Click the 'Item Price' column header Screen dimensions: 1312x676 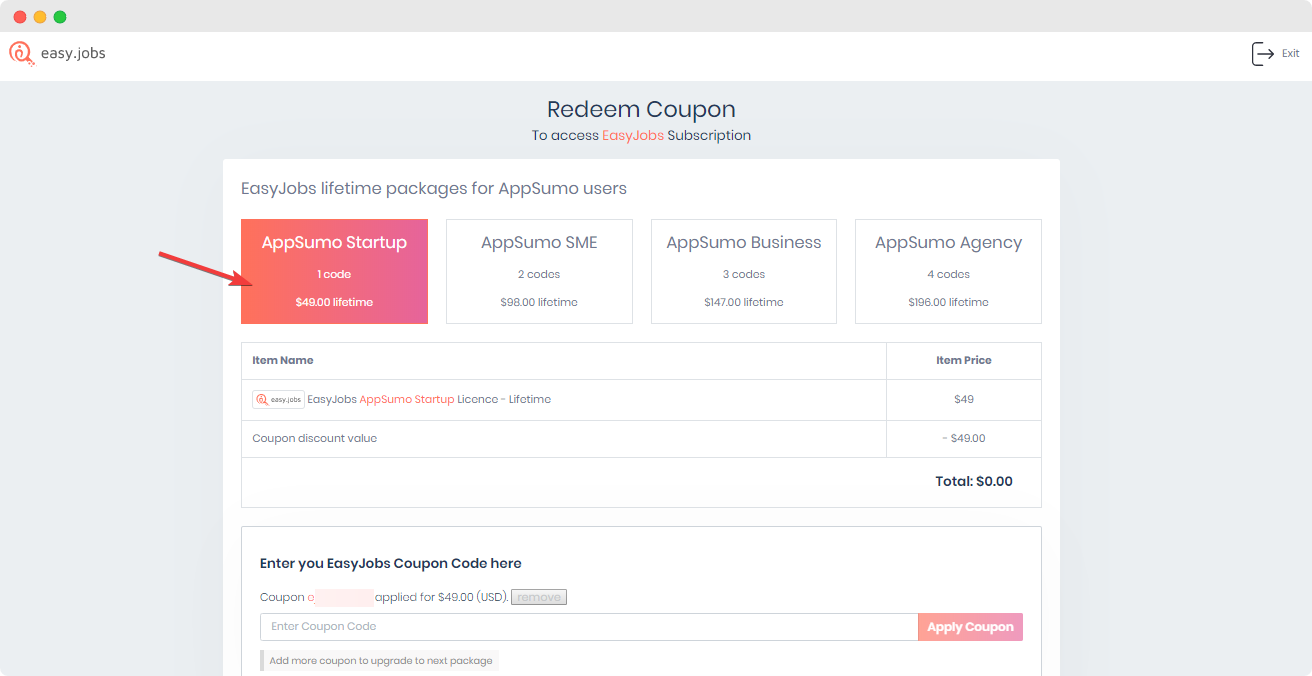(964, 360)
